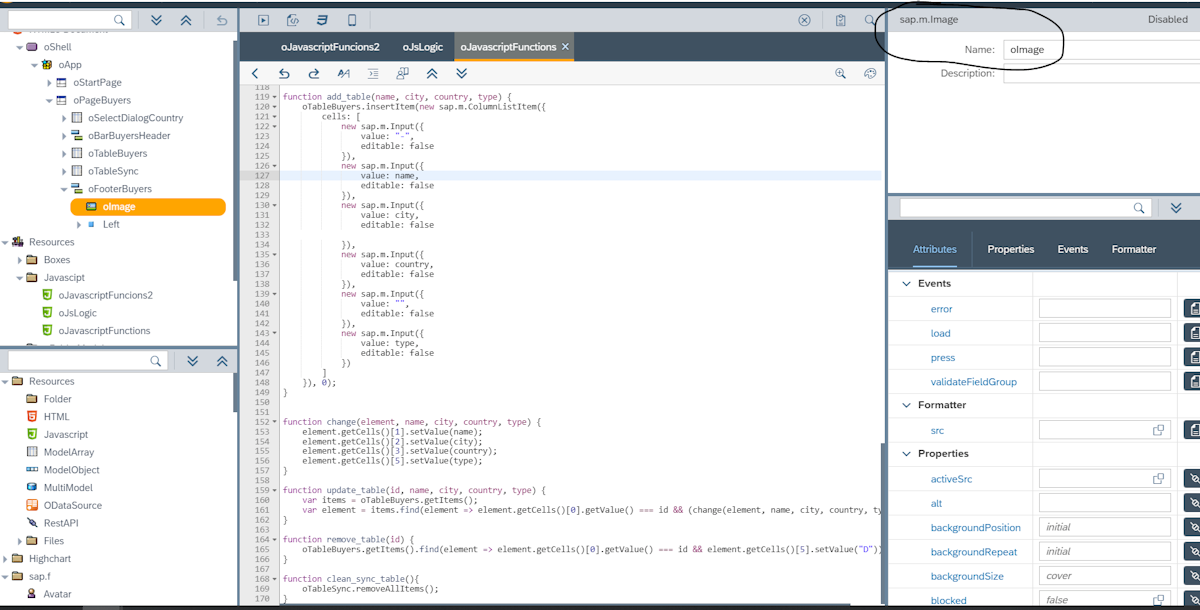
Task: Click the application tree search box
Action: pos(69,20)
